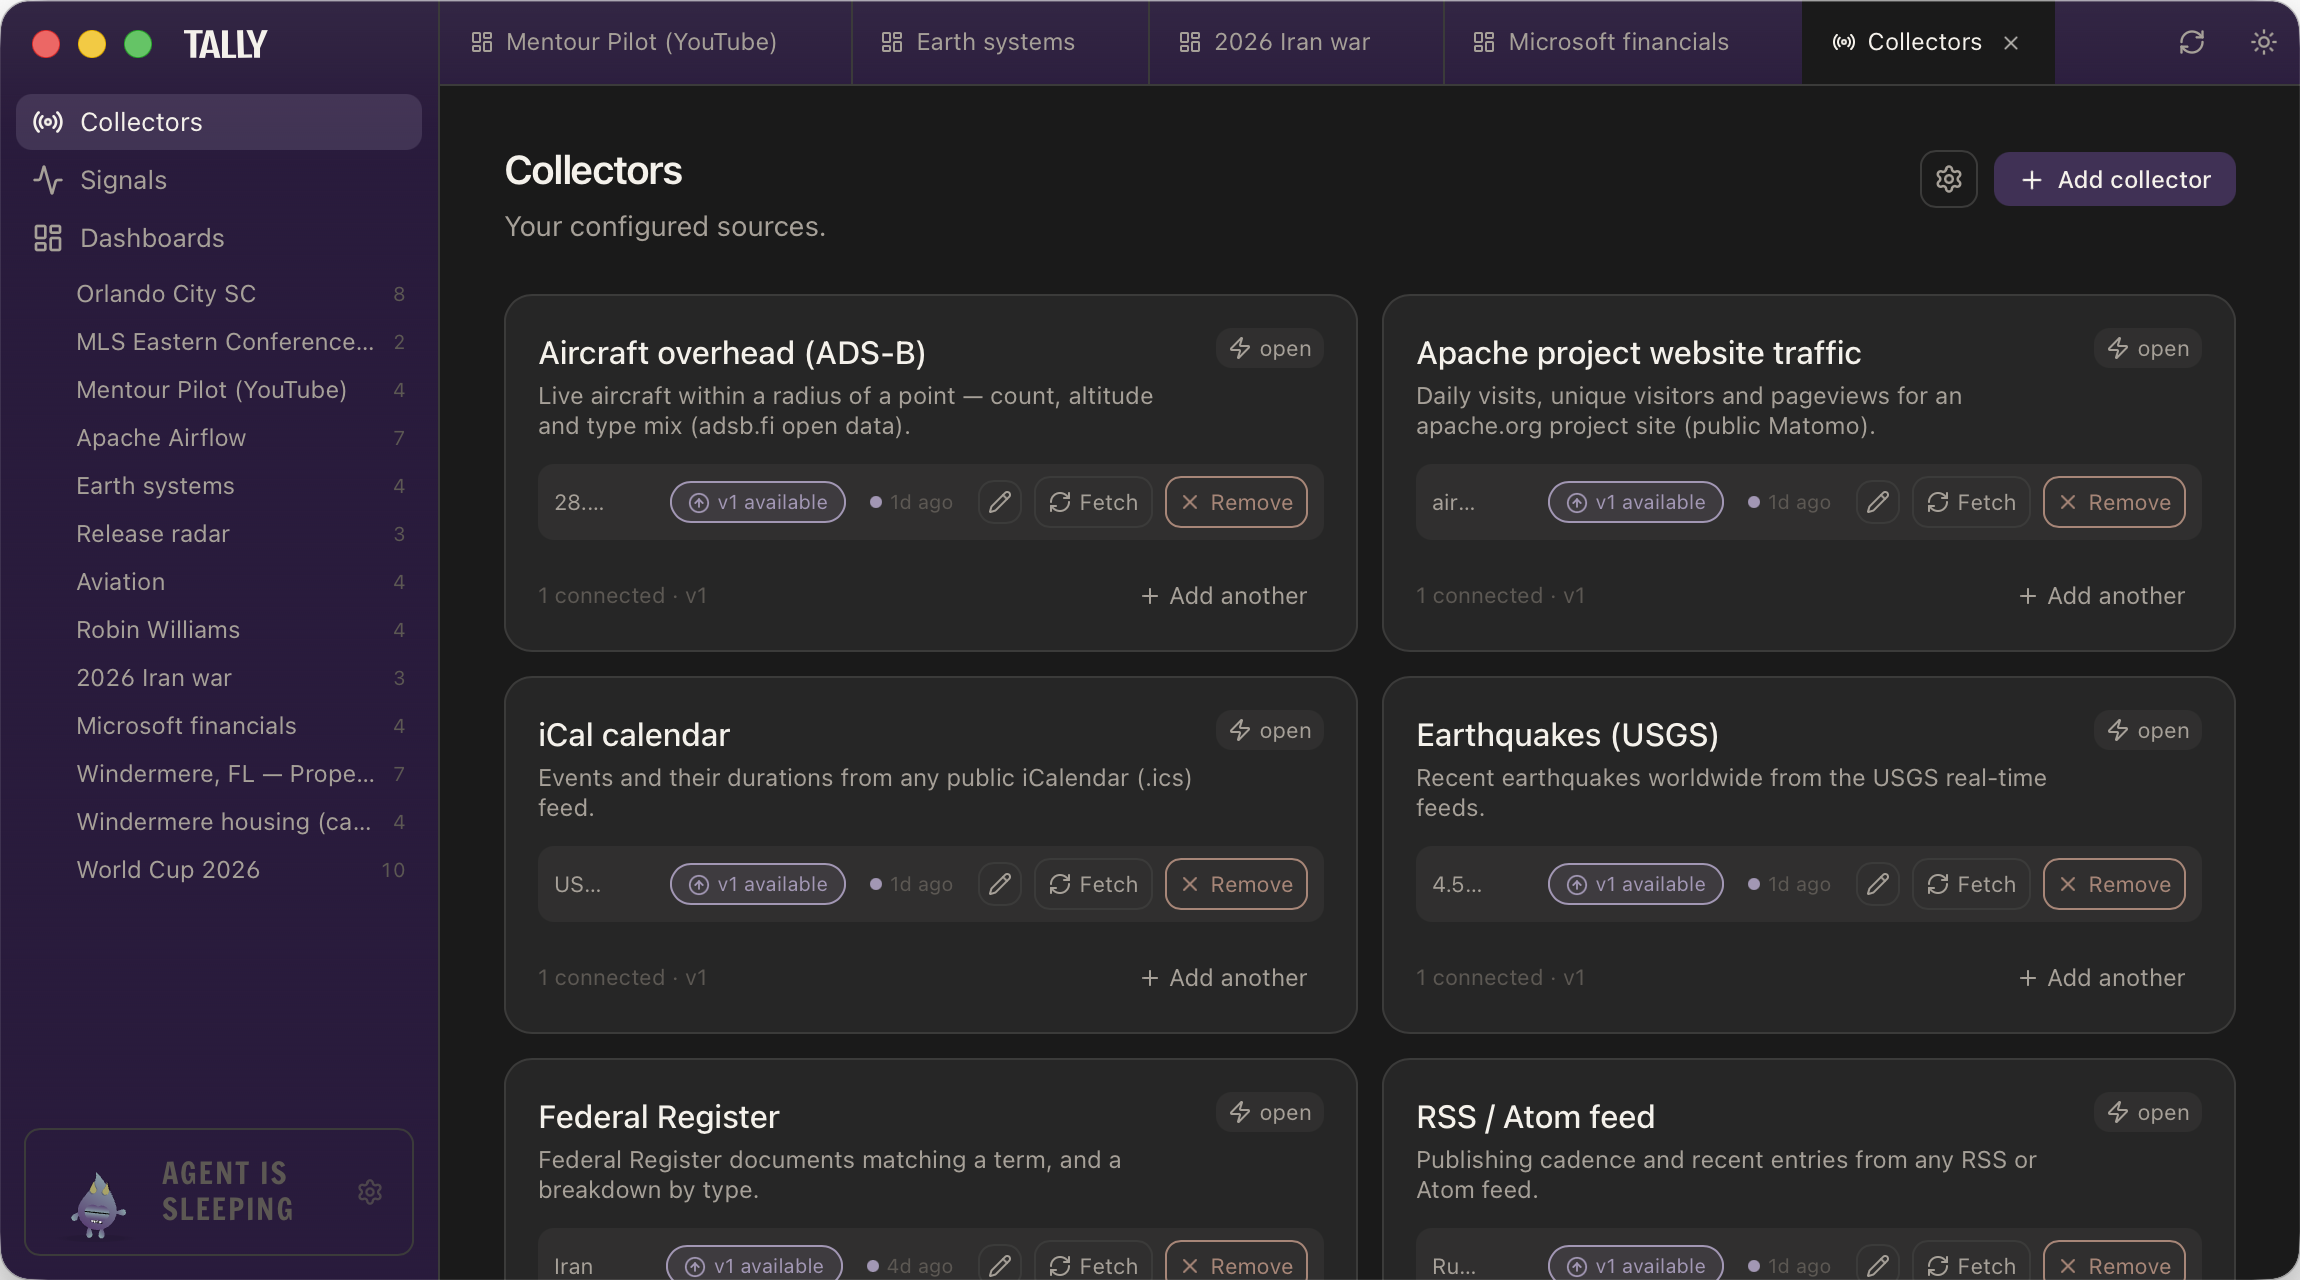This screenshot has height=1280, width=2300.
Task: Edit the Apache project website traffic pencil icon
Action: tap(1877, 502)
